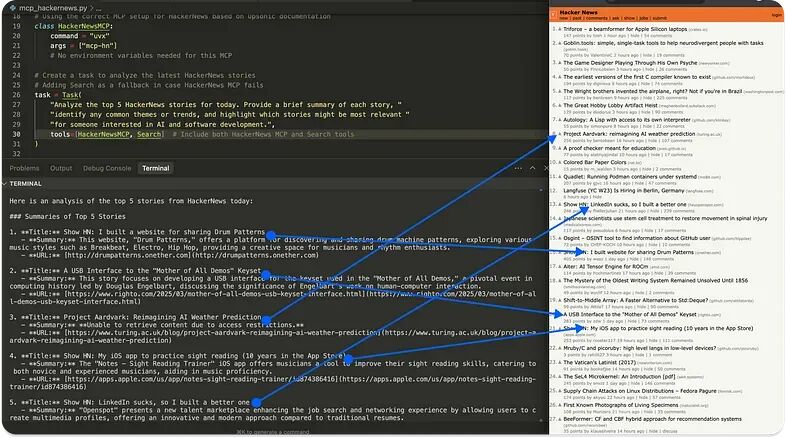Maximize the panel with the up chevron
Screen dimensions: 786x438
click(532, 168)
